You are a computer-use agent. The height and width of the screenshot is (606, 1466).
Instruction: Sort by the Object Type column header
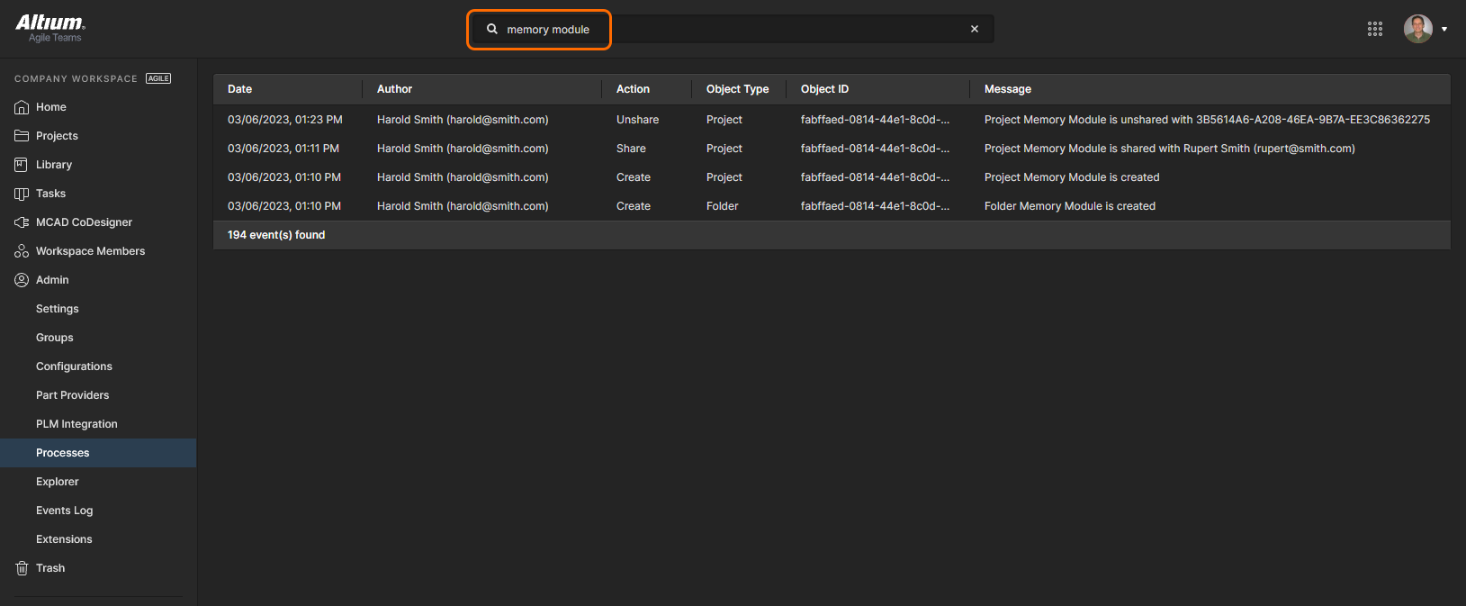pos(737,89)
